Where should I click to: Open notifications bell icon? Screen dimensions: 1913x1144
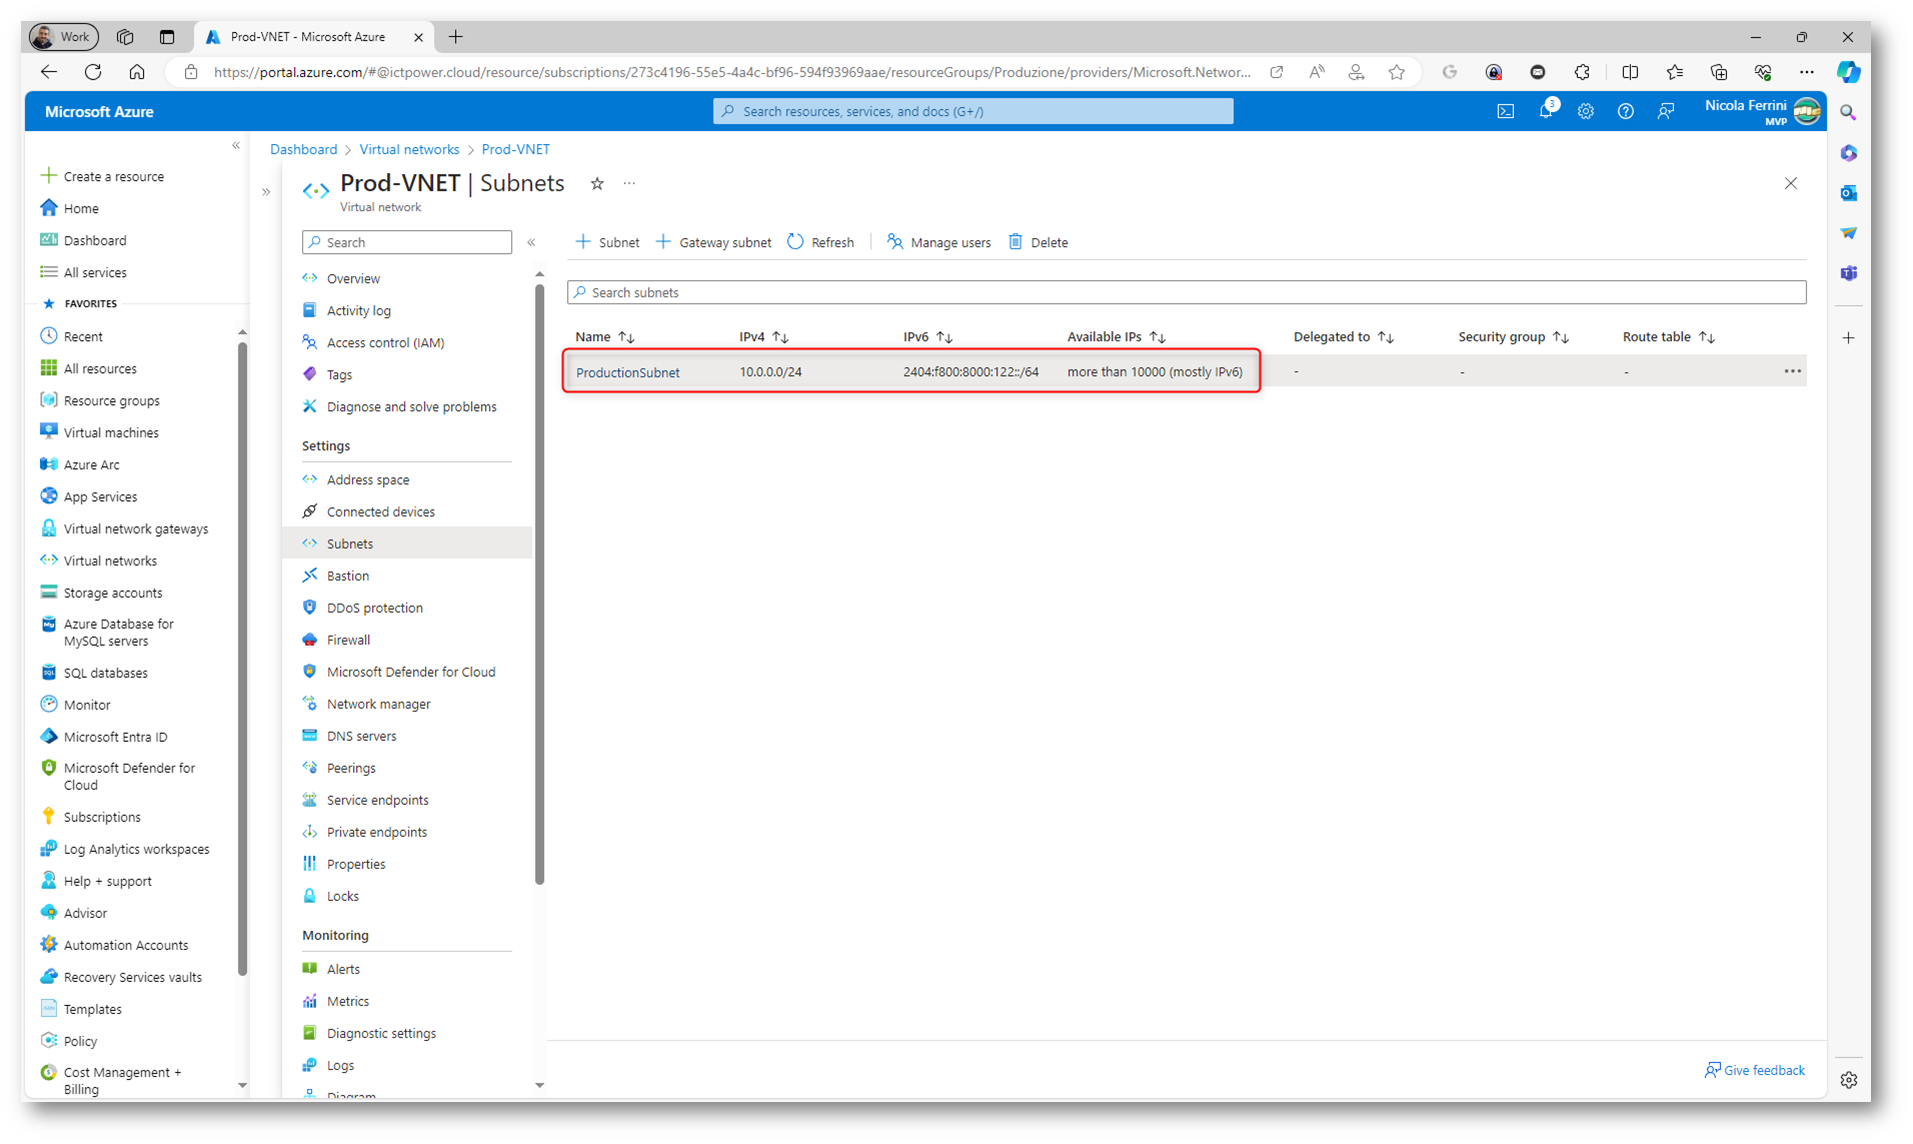point(1546,111)
